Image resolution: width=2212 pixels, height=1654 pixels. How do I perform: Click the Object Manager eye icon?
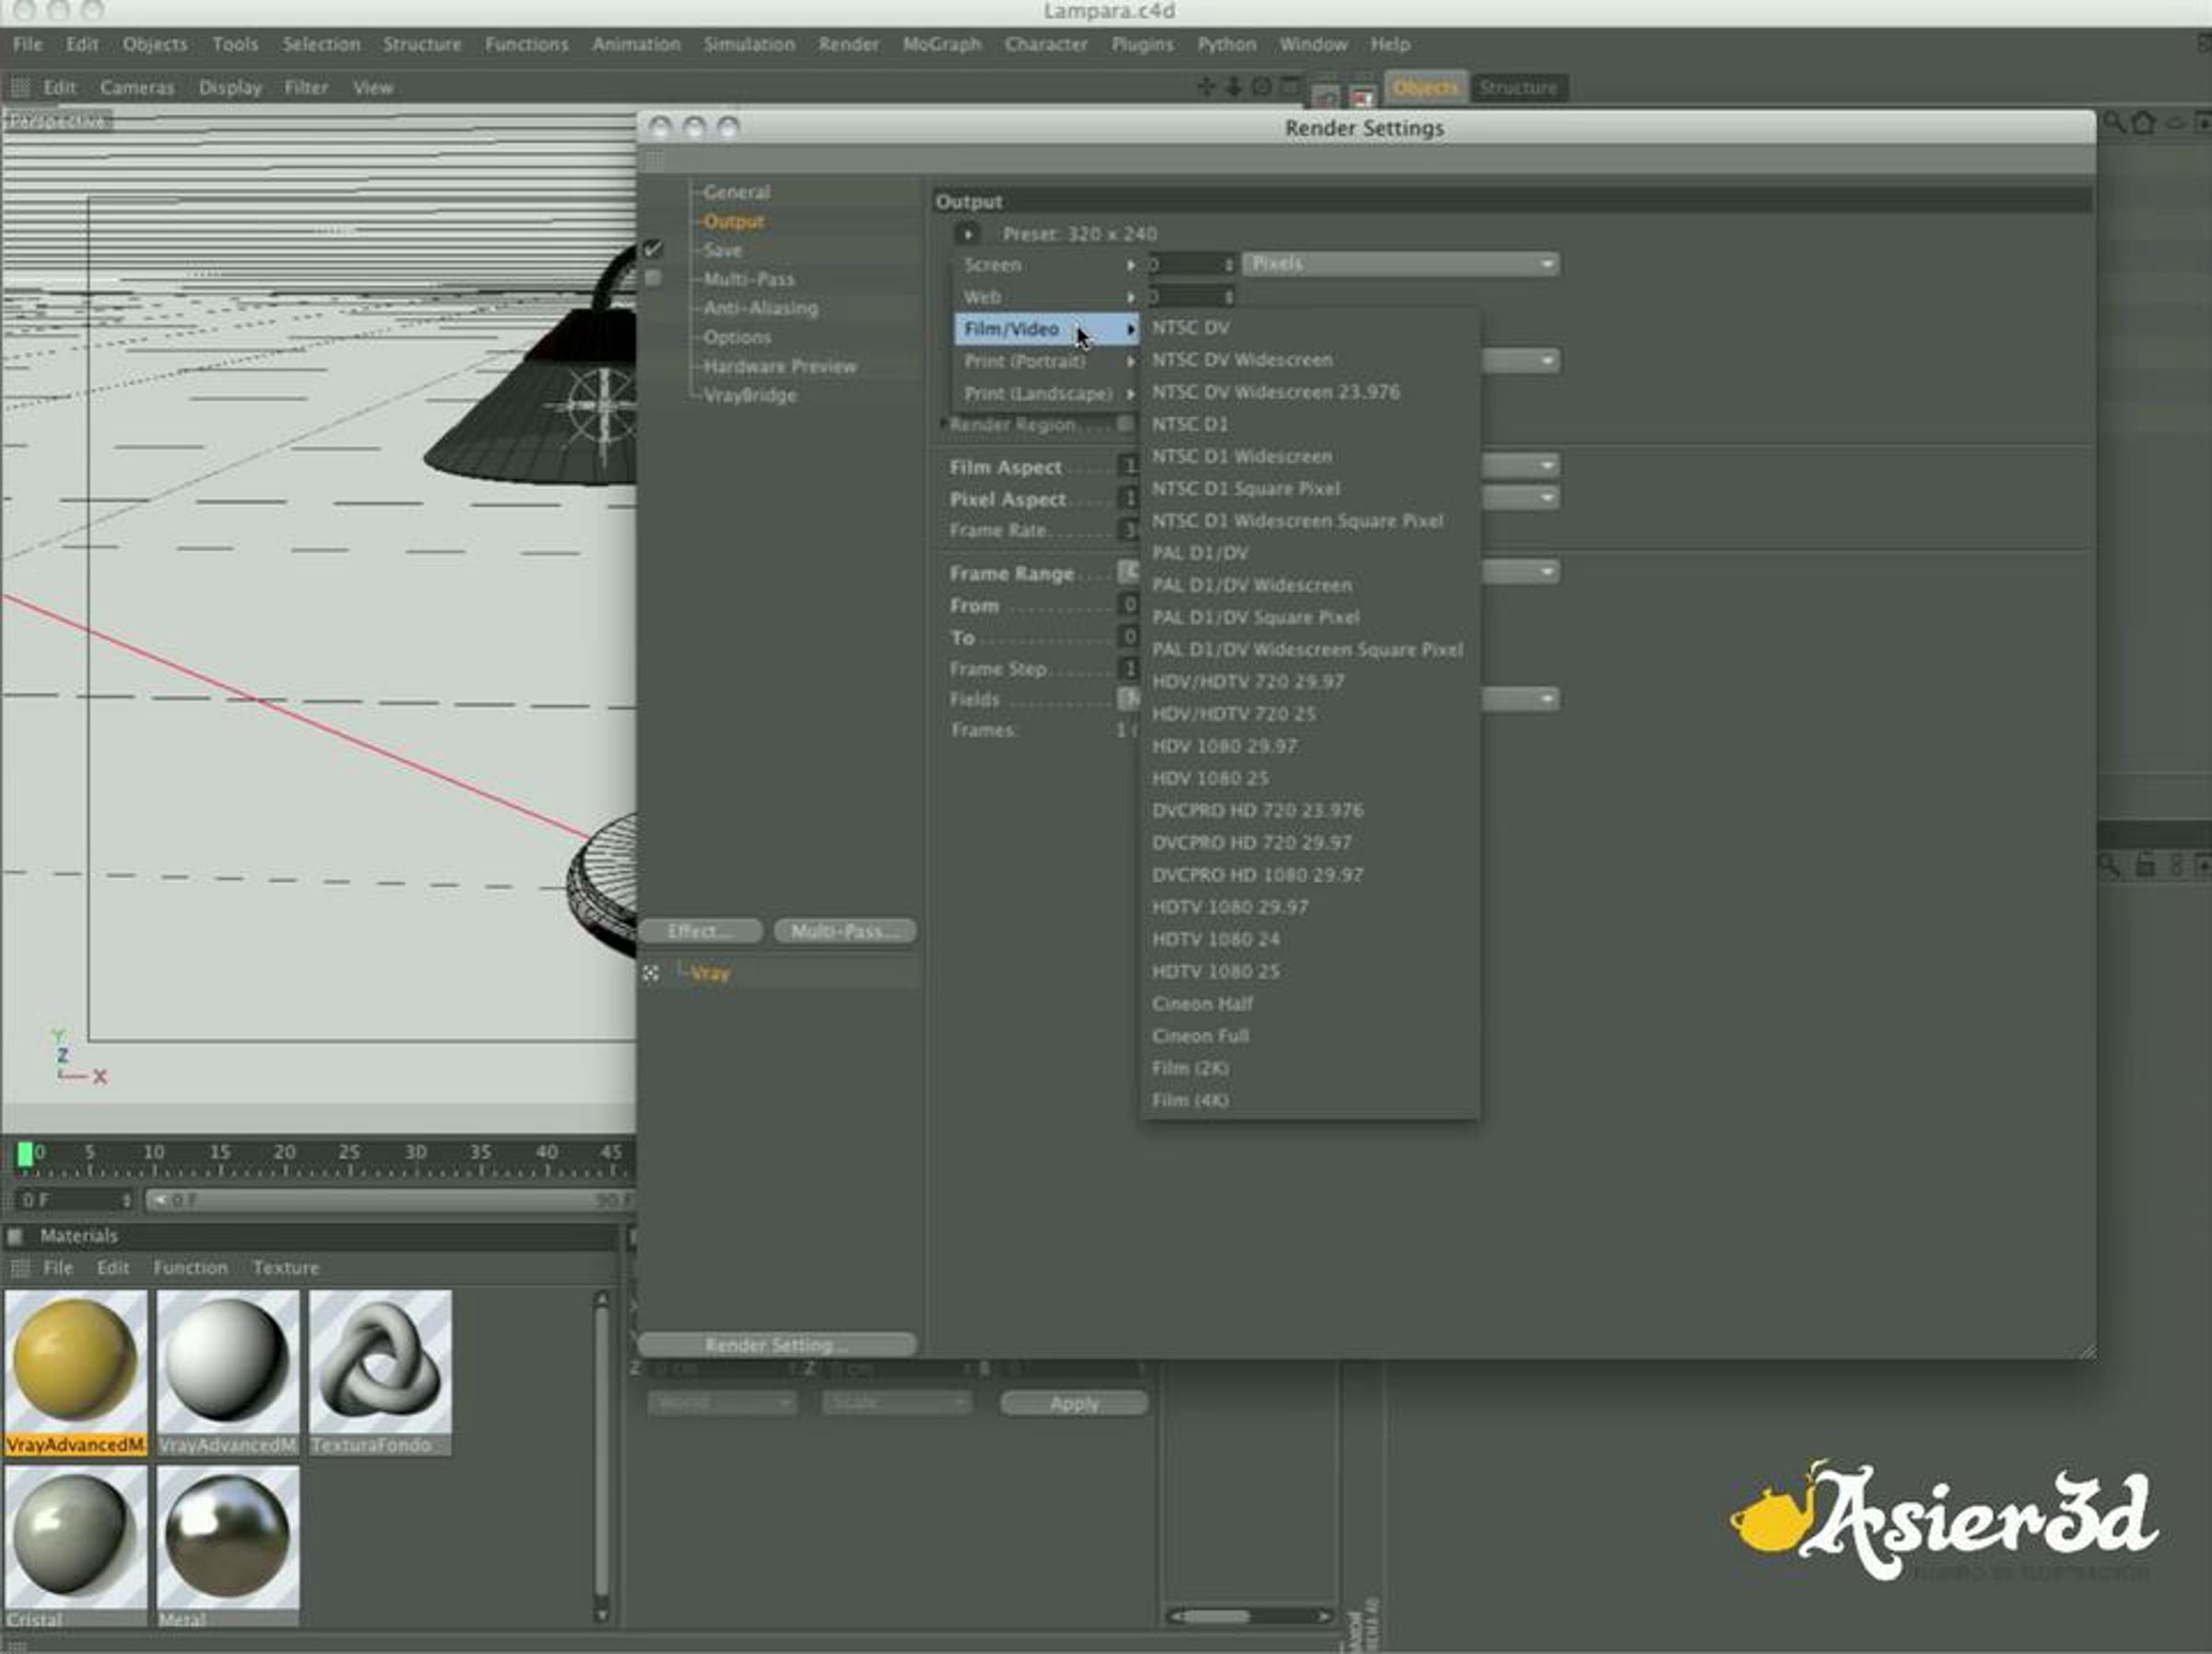coord(2175,122)
